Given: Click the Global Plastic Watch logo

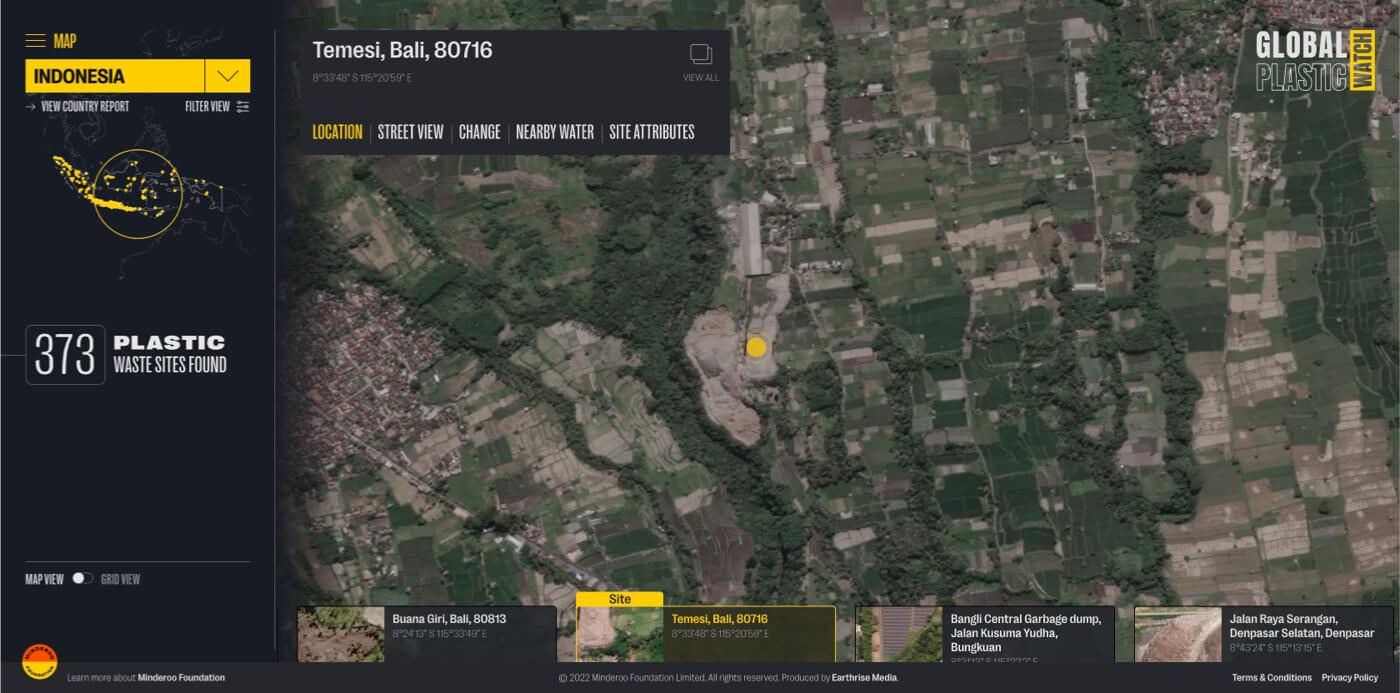Looking at the screenshot, I should point(1316,61).
